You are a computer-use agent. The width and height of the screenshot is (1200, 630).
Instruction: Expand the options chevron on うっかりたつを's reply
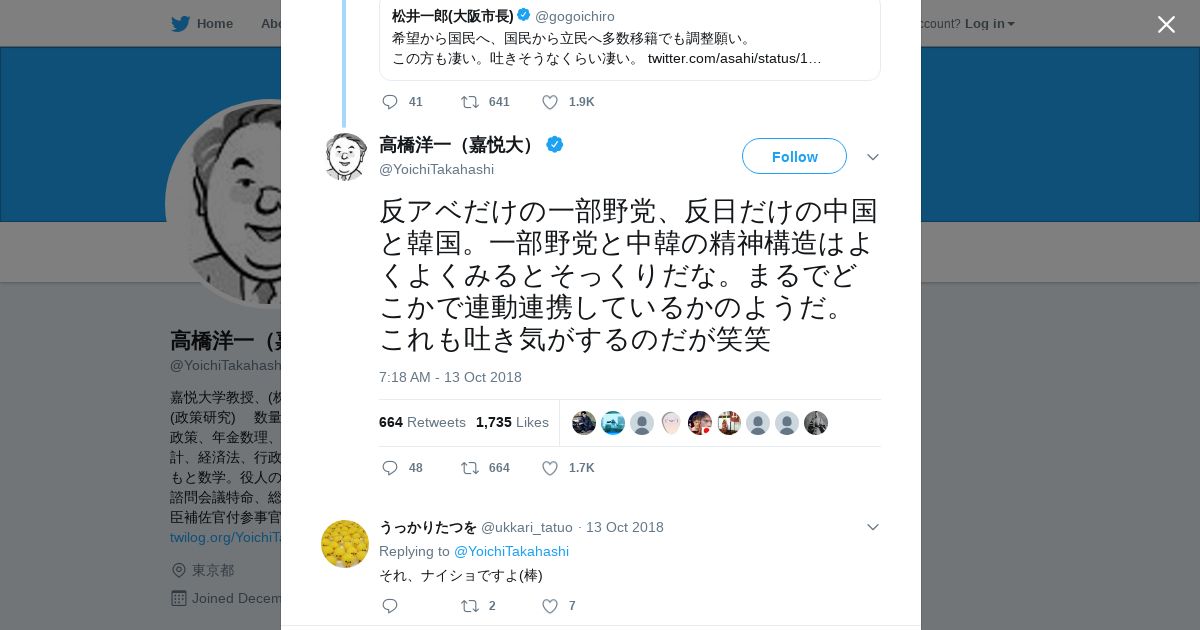click(873, 527)
